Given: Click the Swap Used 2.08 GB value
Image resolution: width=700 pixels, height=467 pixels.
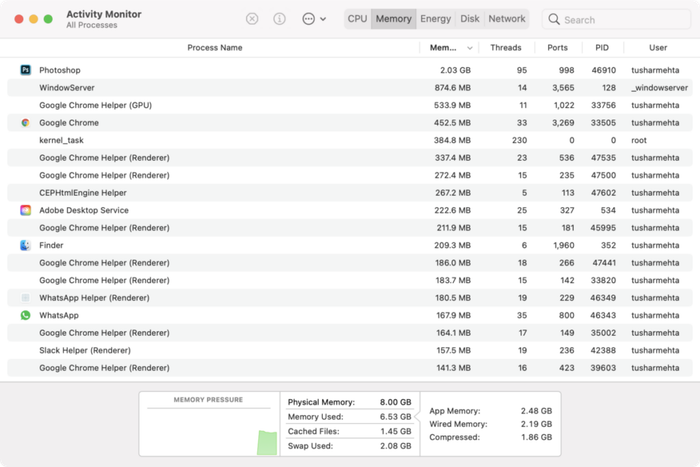Looking at the screenshot, I should point(396,446).
